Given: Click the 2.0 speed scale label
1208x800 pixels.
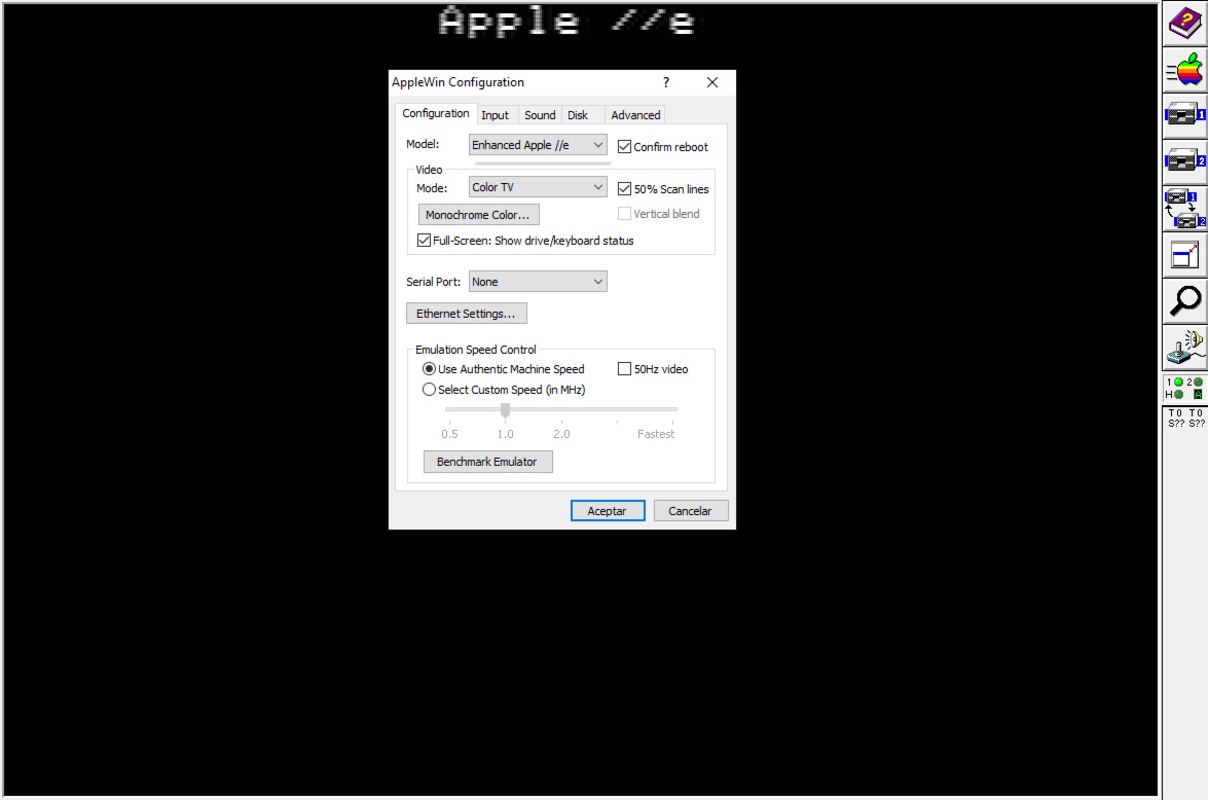Looking at the screenshot, I should pos(561,434).
